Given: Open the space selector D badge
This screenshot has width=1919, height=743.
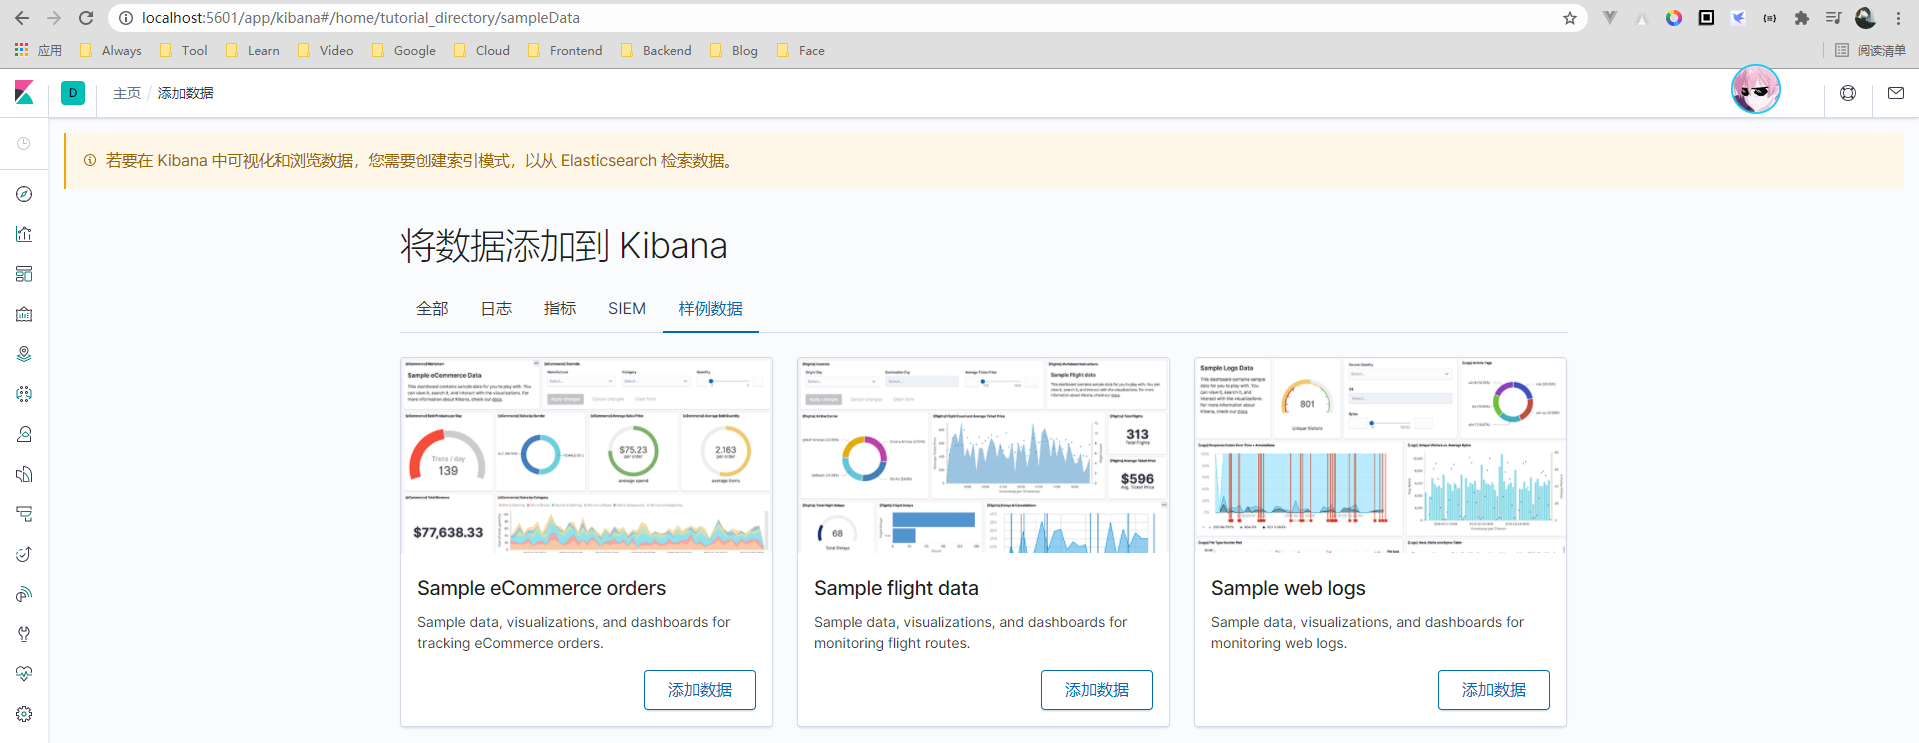Looking at the screenshot, I should [x=73, y=93].
